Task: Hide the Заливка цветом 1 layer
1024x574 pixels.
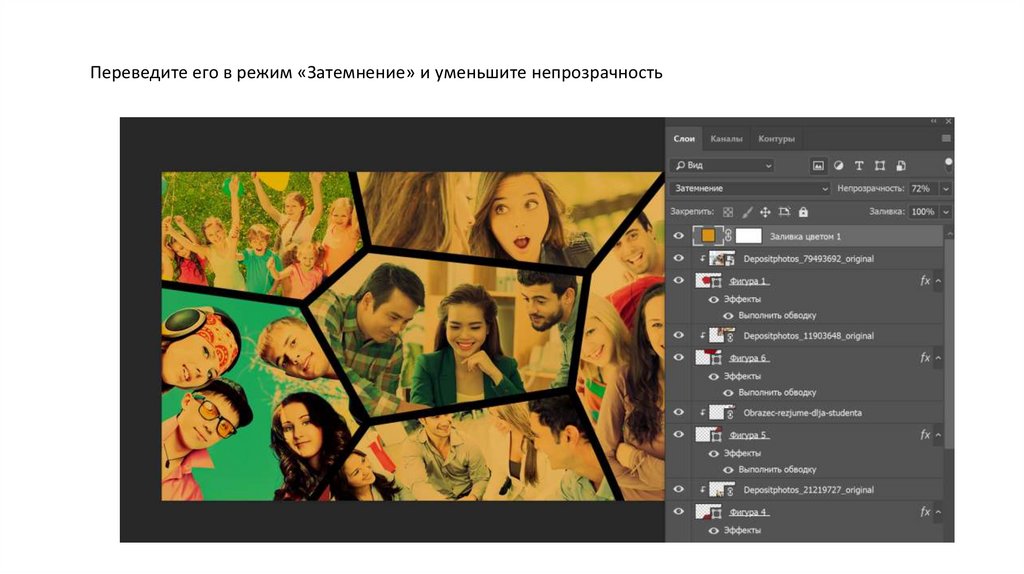Action: tap(679, 236)
